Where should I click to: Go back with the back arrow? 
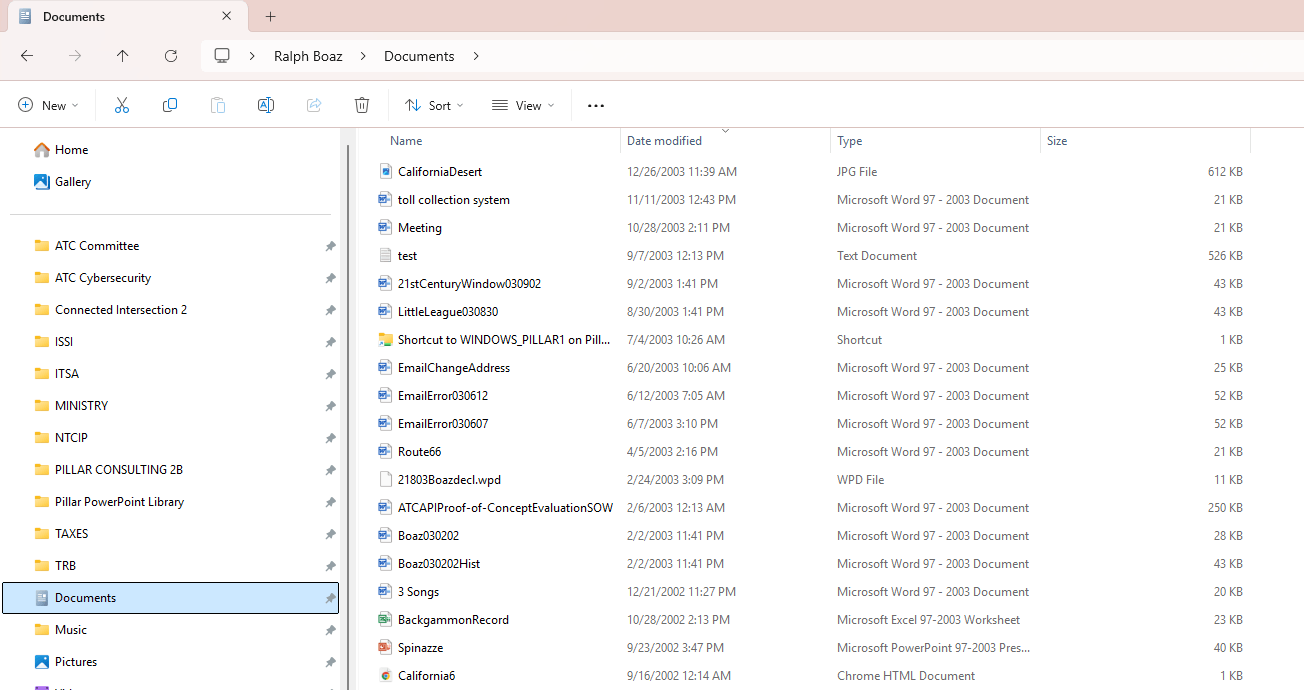pos(26,56)
